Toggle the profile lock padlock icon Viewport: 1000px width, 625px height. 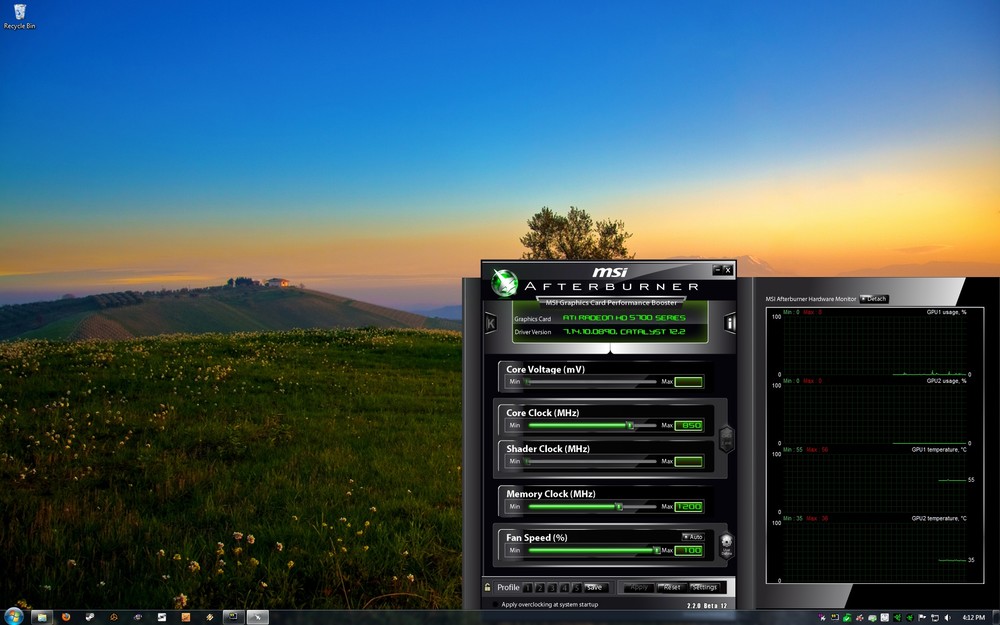[x=488, y=587]
